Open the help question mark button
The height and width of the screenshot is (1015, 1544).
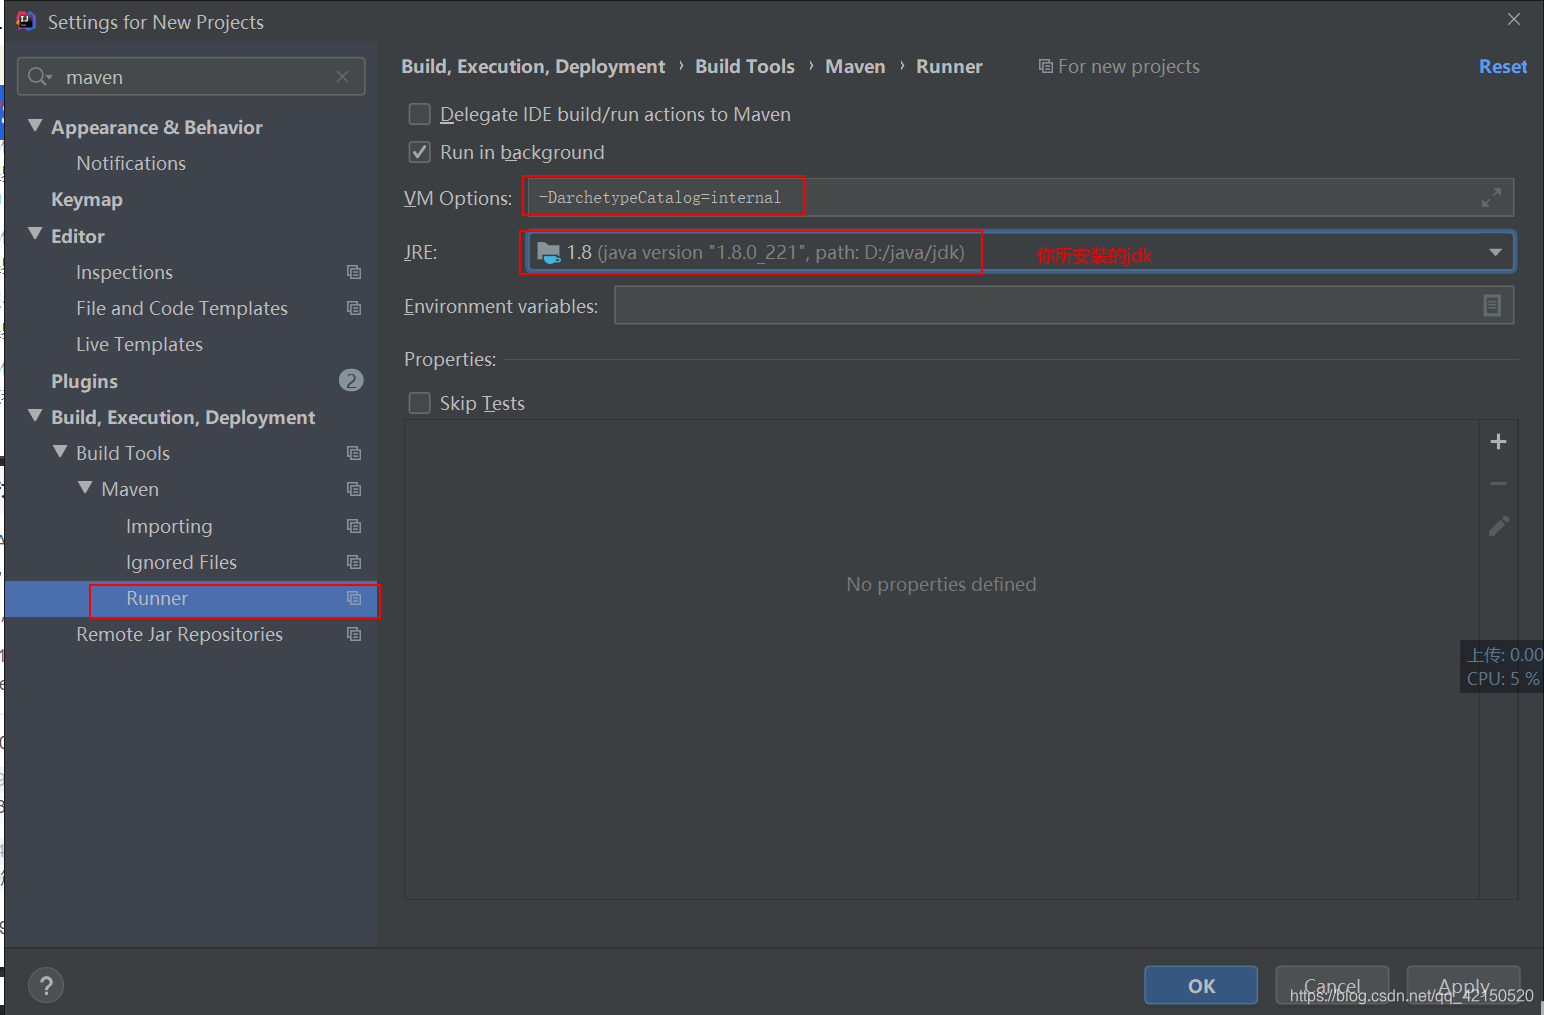(x=46, y=986)
